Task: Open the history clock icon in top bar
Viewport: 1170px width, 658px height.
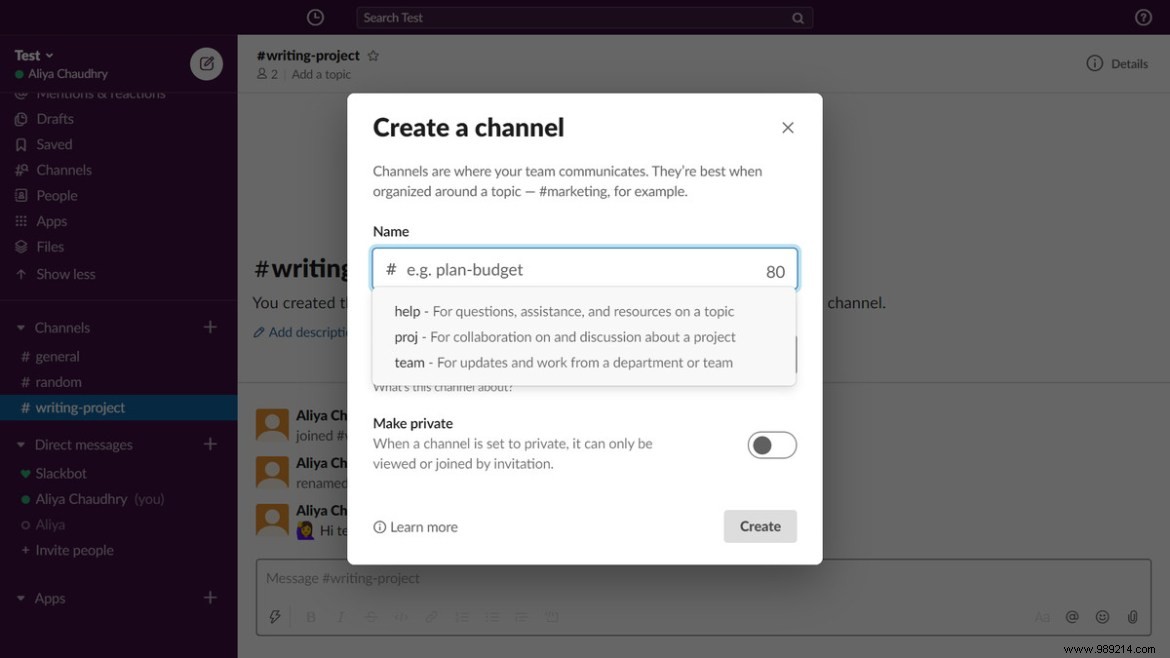Action: 315,17
